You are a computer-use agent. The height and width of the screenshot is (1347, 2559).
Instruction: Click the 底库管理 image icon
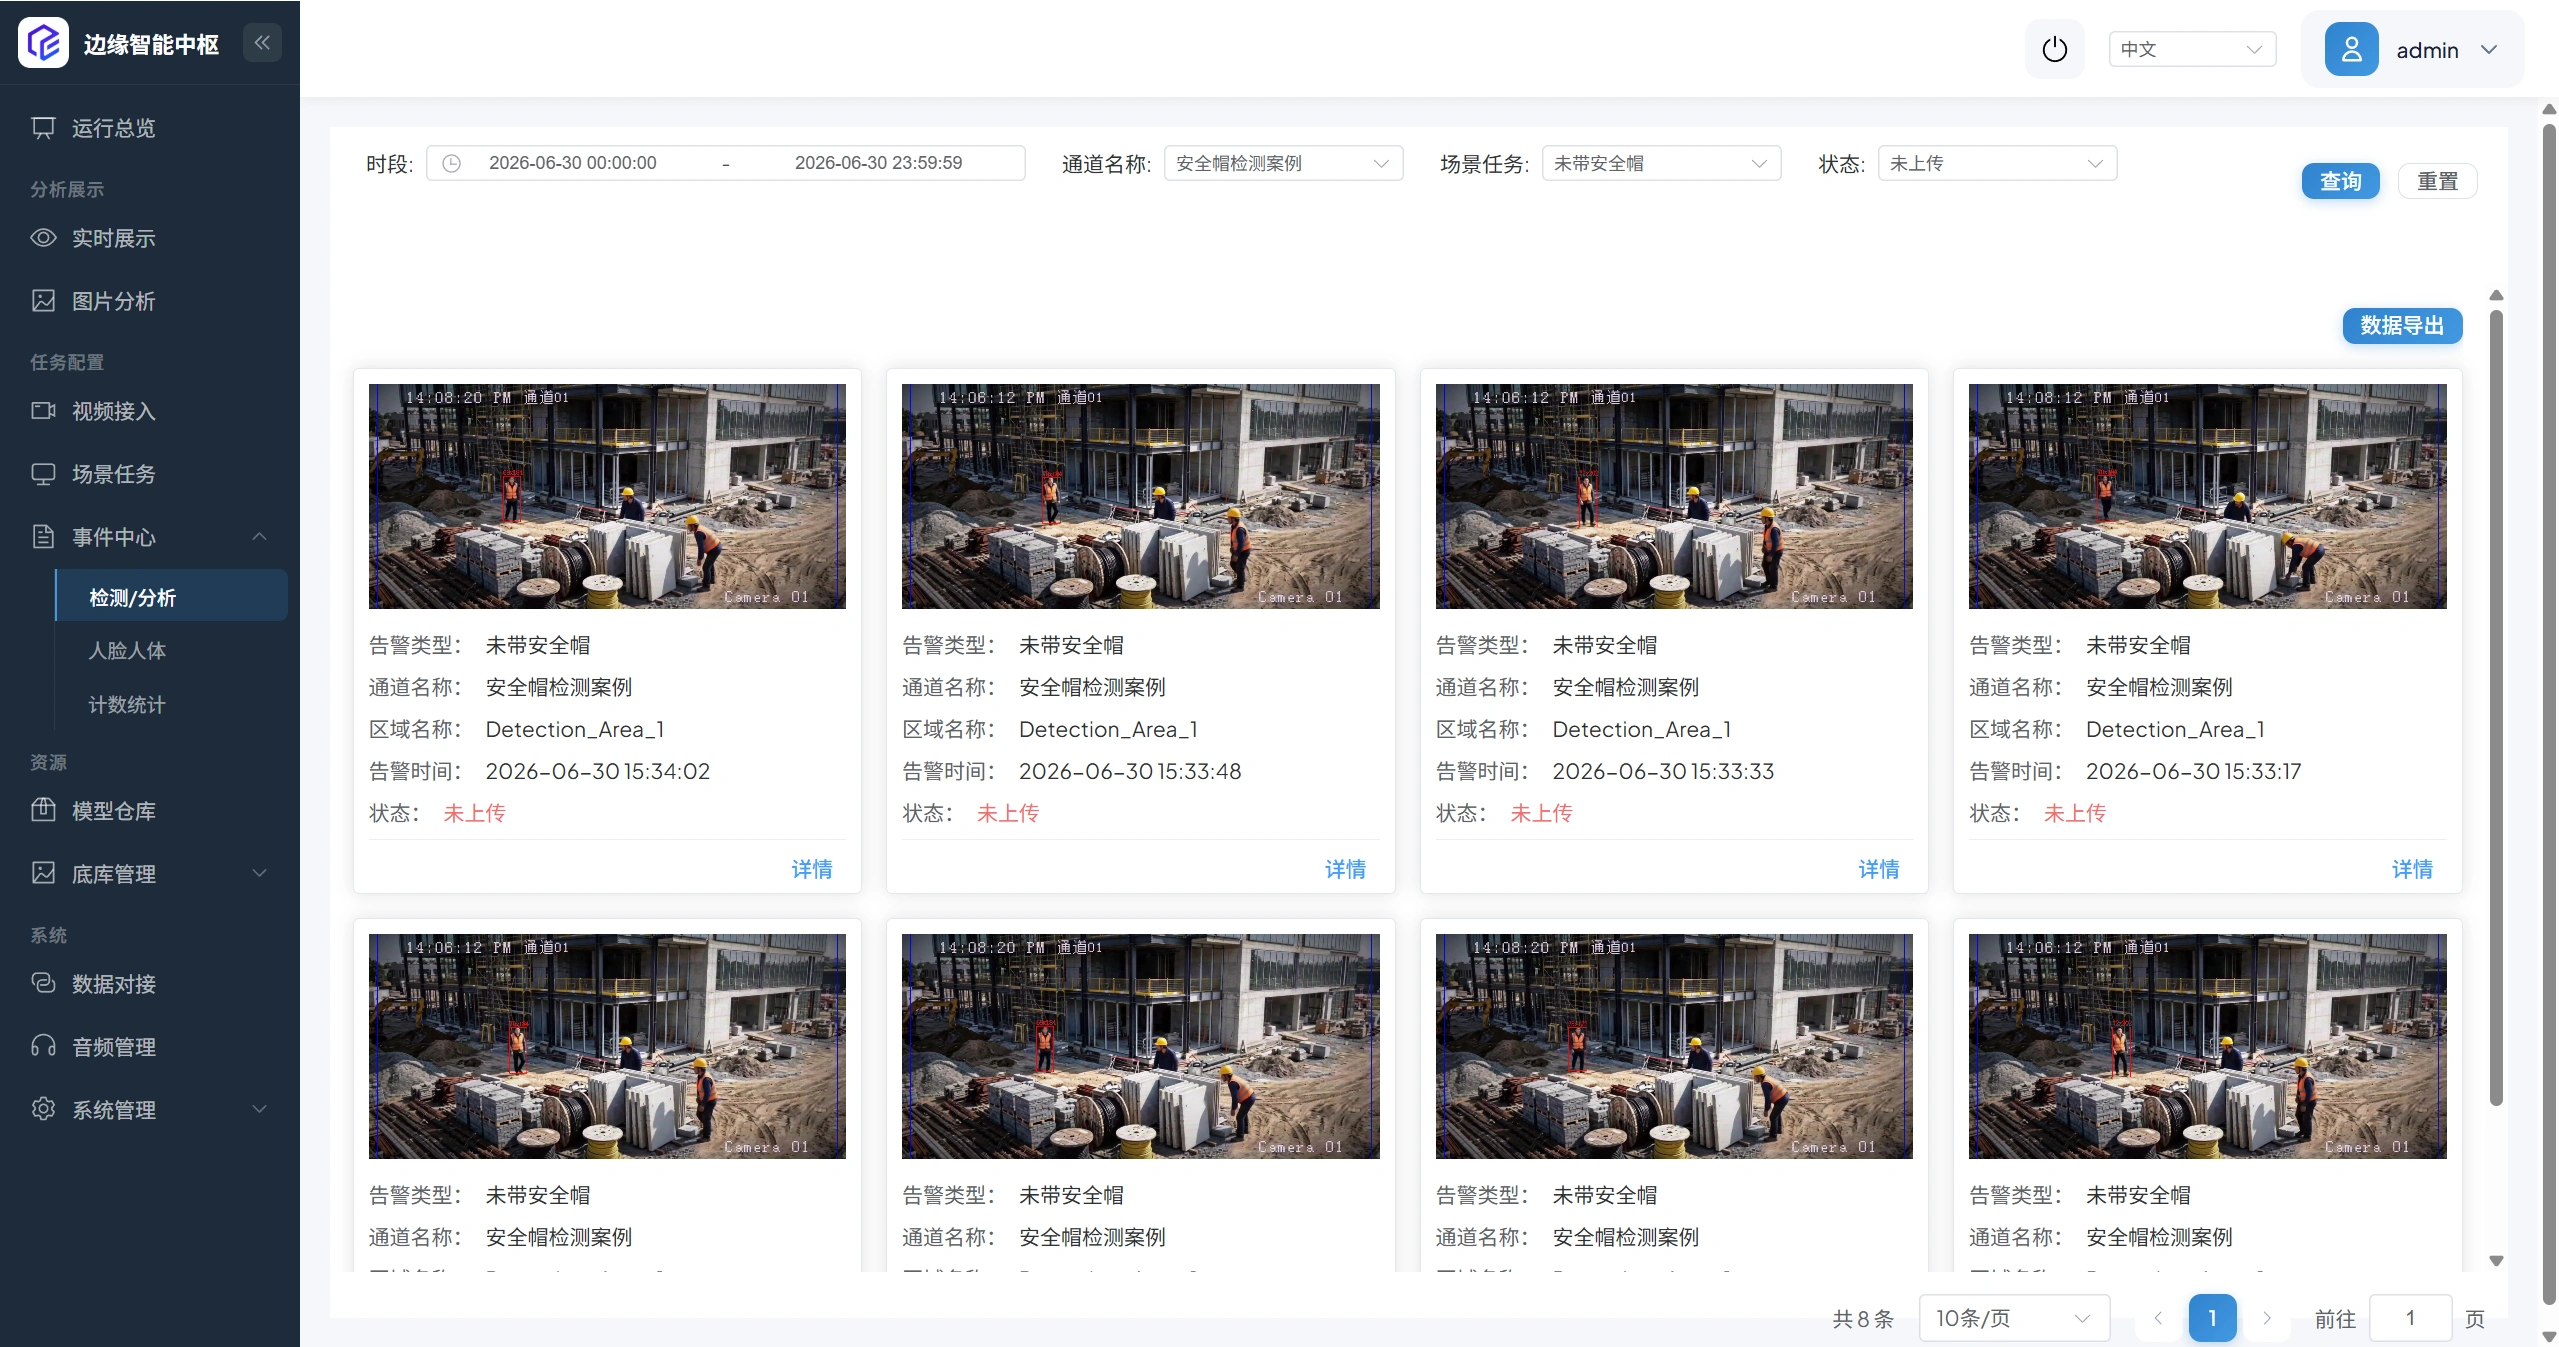point(43,873)
